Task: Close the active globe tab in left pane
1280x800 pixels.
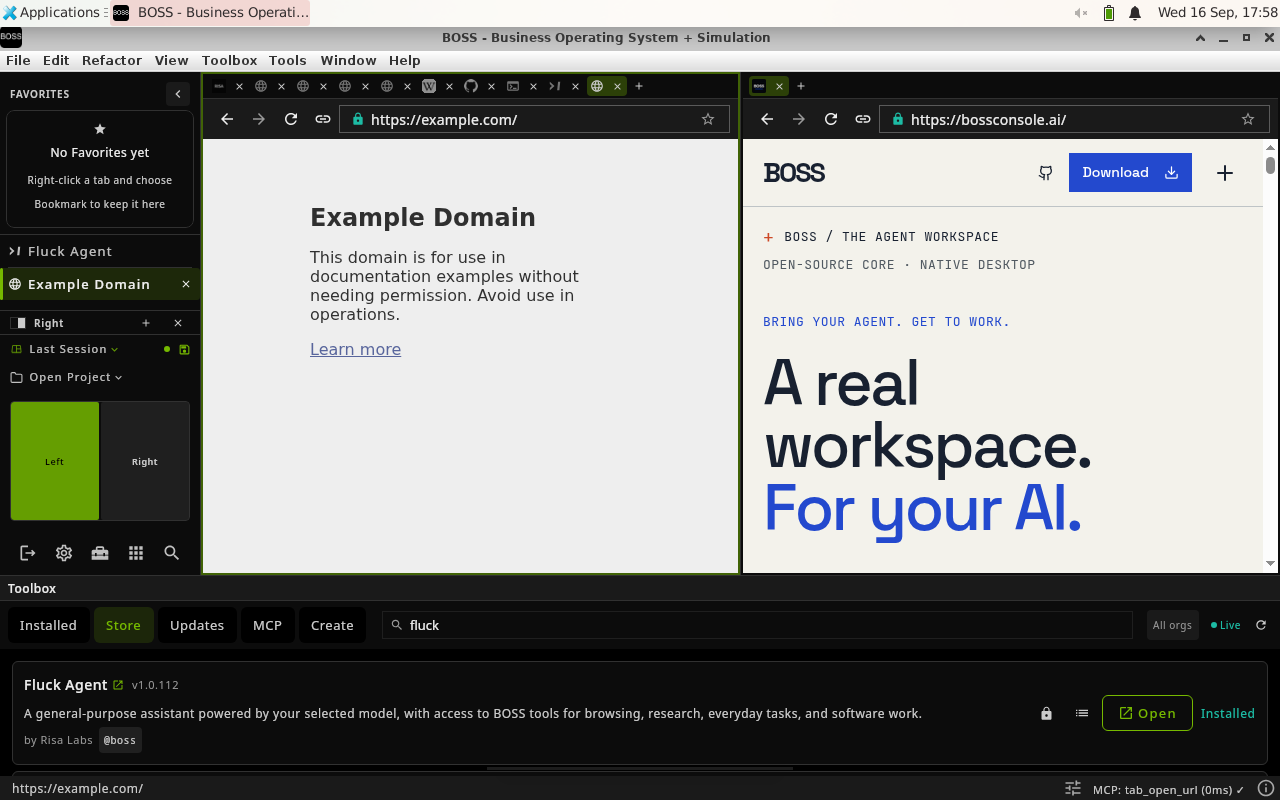Action: tap(618, 86)
